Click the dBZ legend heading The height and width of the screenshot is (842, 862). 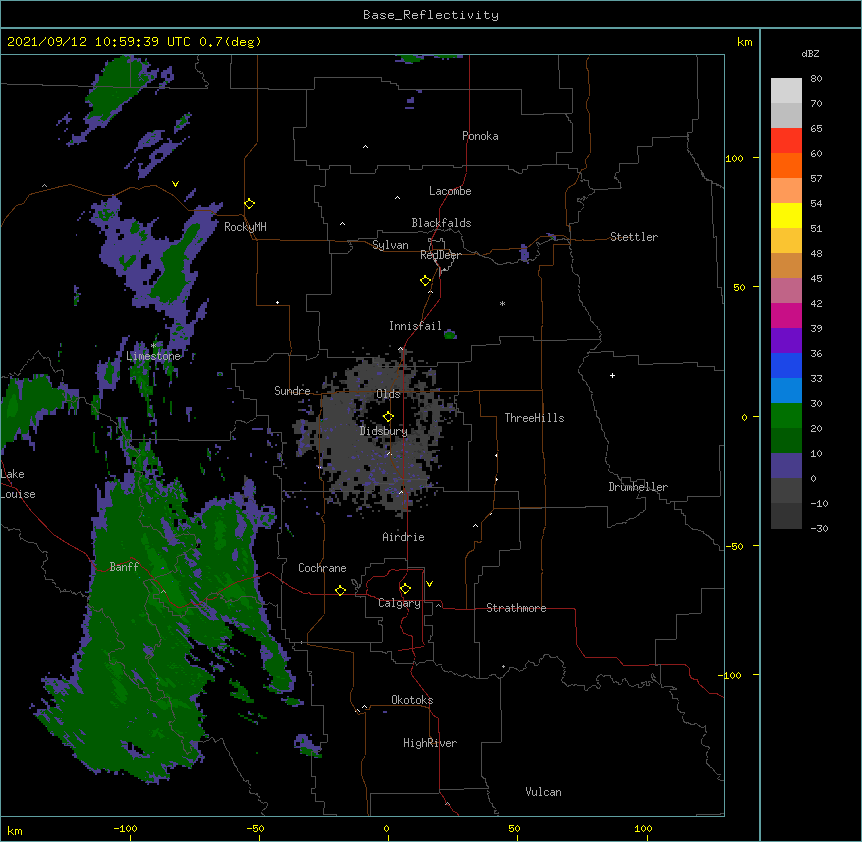pyautogui.click(x=810, y=54)
